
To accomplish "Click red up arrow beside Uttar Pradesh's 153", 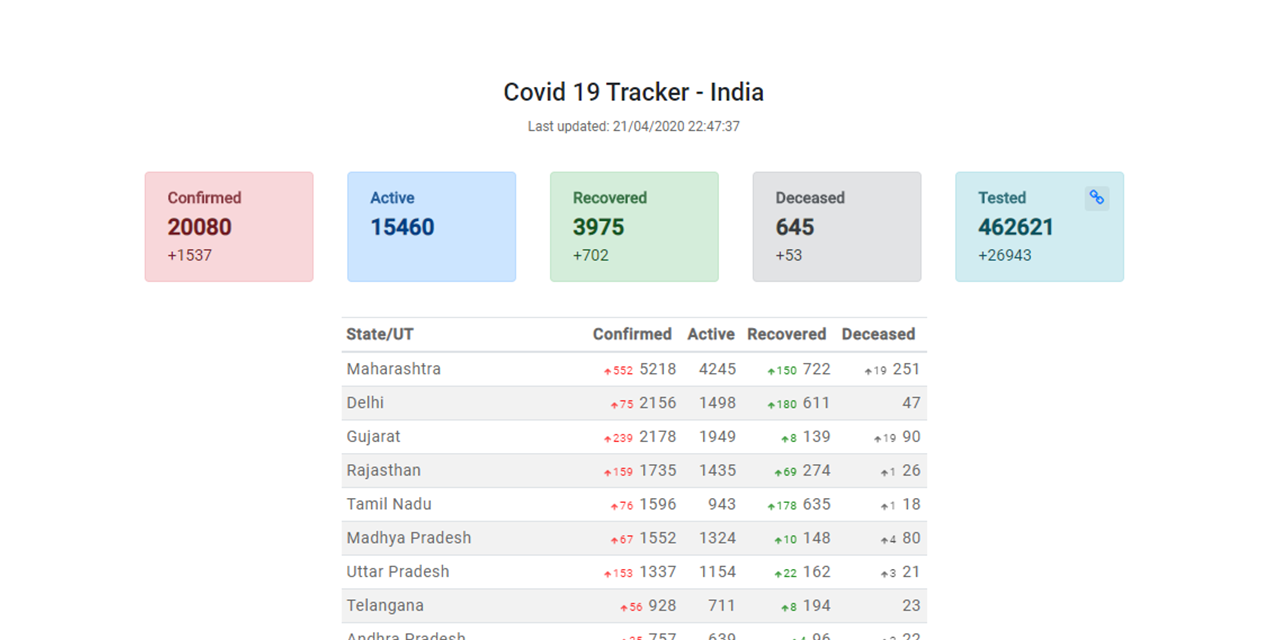I will (607, 573).
